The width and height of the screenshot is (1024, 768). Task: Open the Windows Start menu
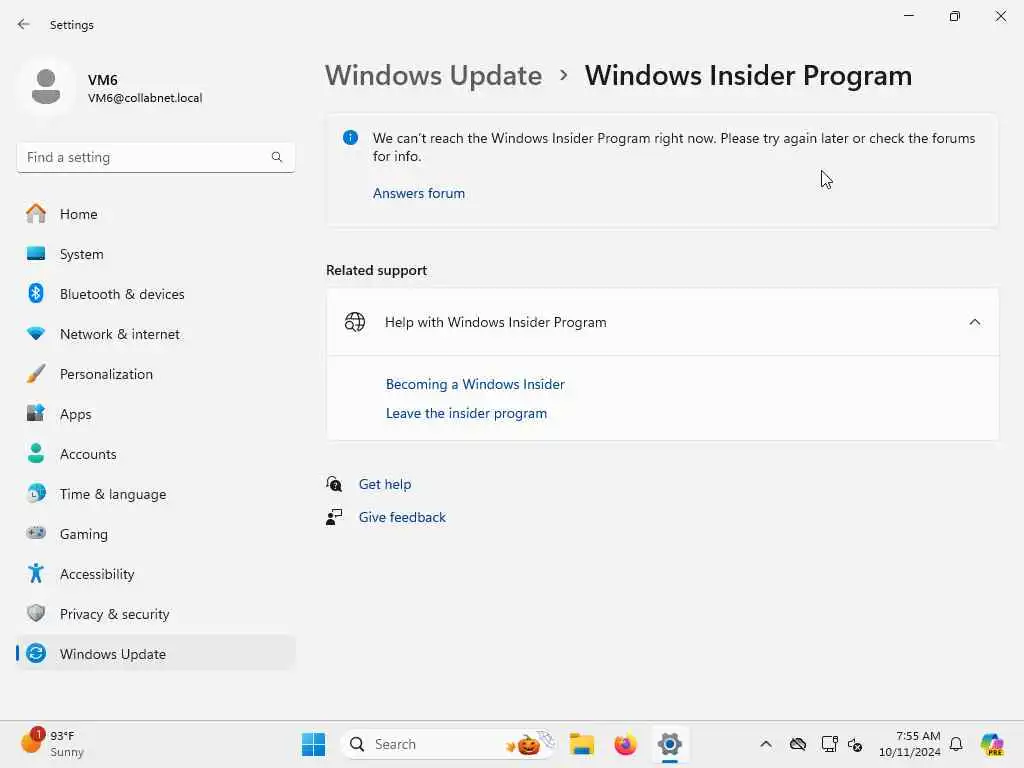(313, 744)
